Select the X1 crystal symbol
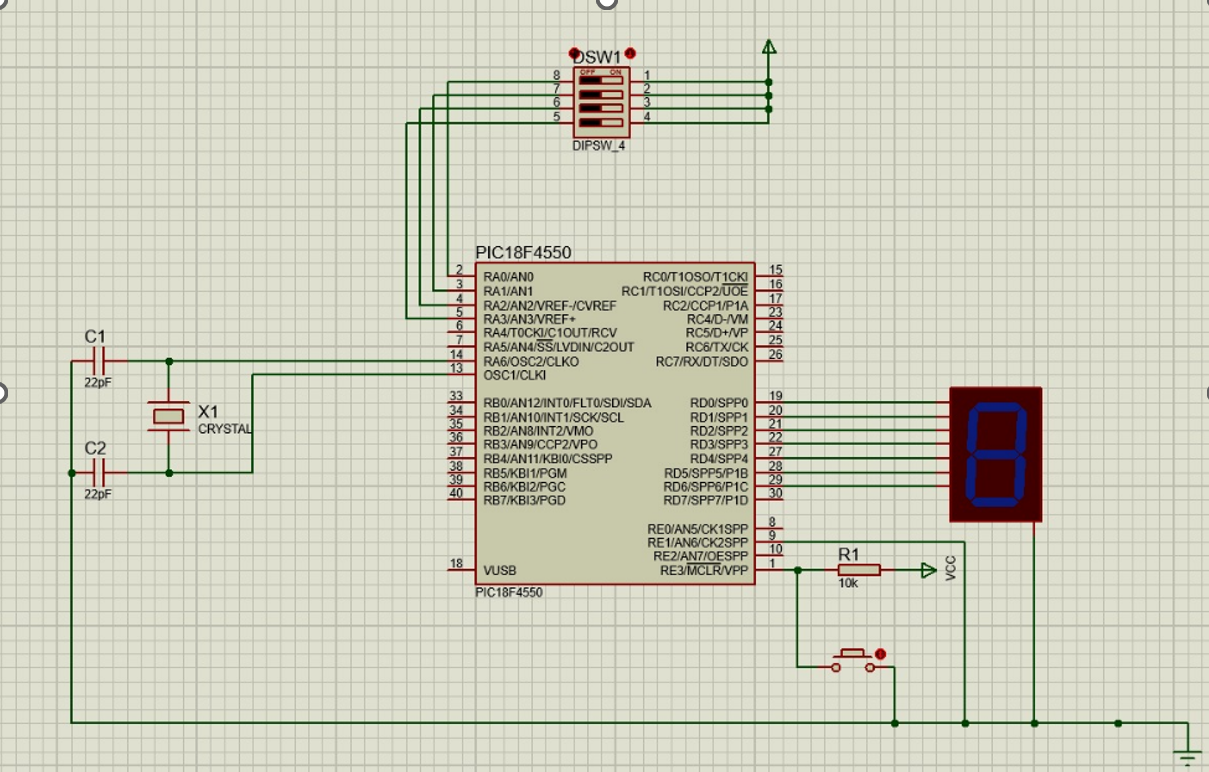 tap(168, 416)
